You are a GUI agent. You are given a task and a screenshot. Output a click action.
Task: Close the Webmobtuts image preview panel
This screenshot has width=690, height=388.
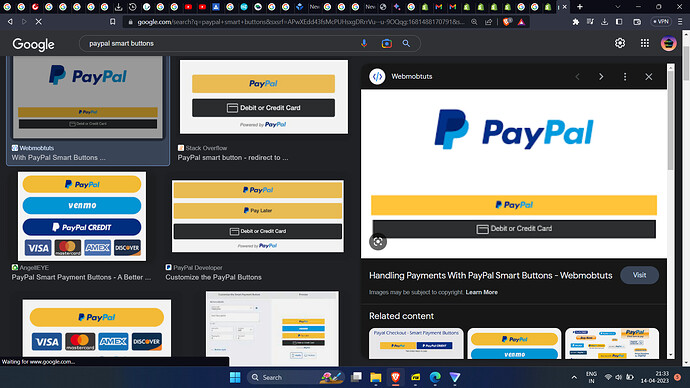[649, 77]
